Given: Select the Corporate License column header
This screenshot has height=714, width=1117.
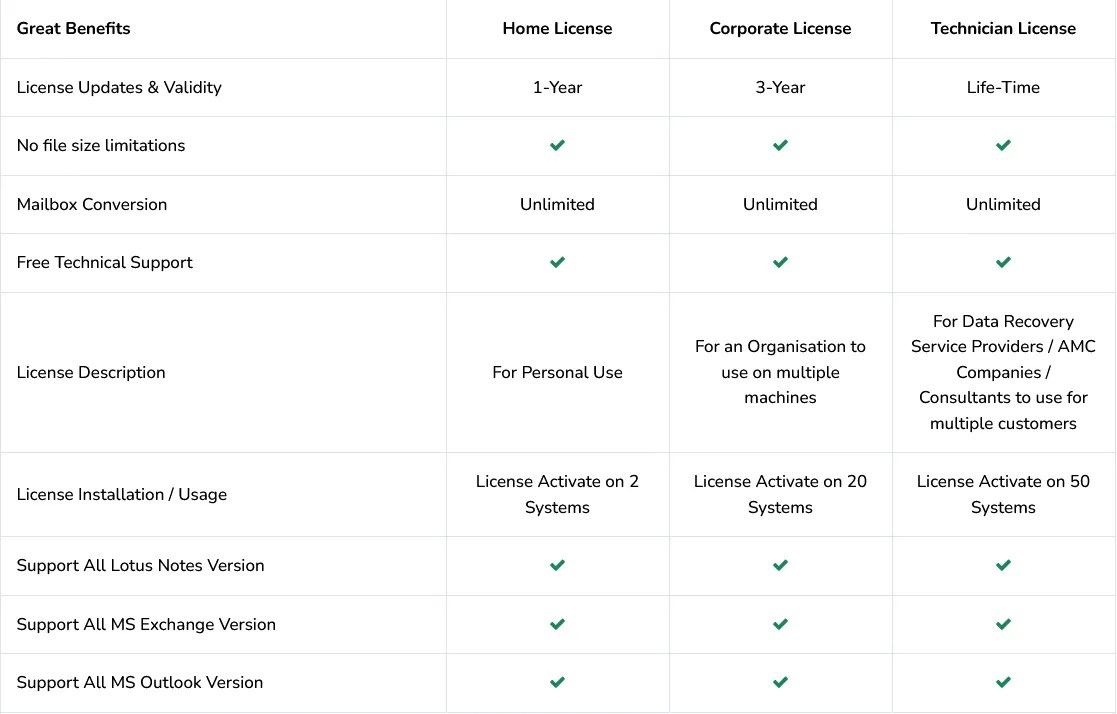Looking at the screenshot, I should [780, 28].
